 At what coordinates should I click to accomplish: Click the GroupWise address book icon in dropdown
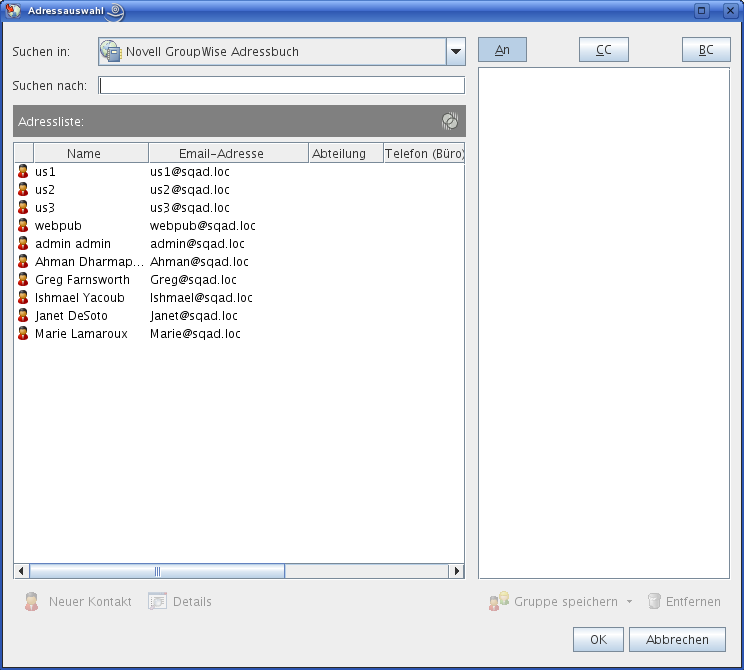[x=111, y=51]
